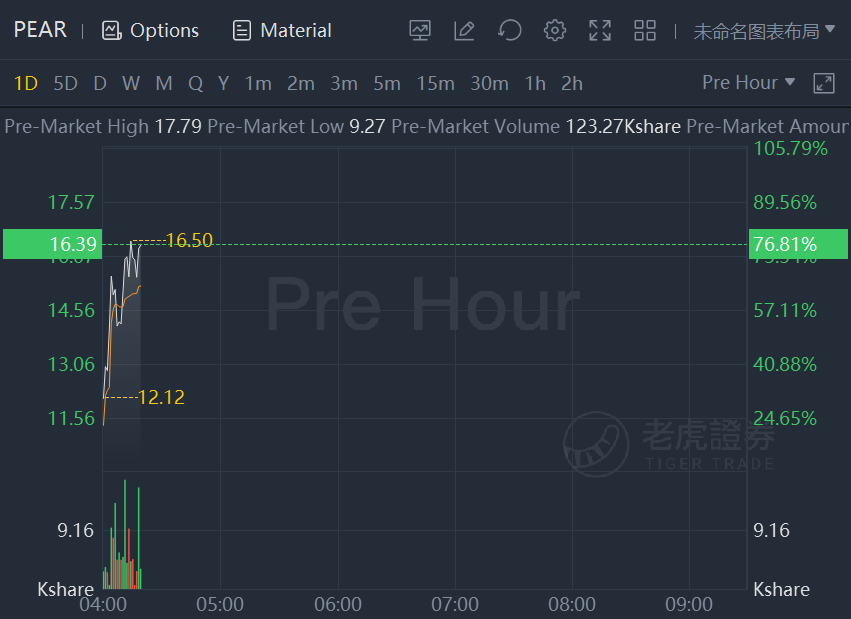This screenshot has width=851, height=619.
Task: Click the 16.50 high price marker
Action: click(x=189, y=240)
